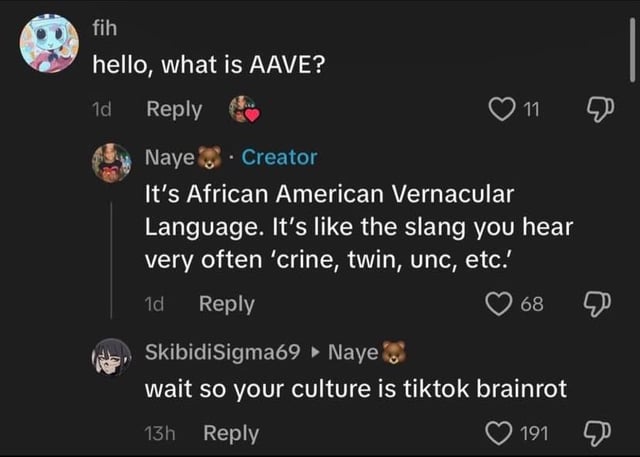Click the comments scrollbar thumb
The height and width of the screenshot is (457, 640).
click(633, 49)
